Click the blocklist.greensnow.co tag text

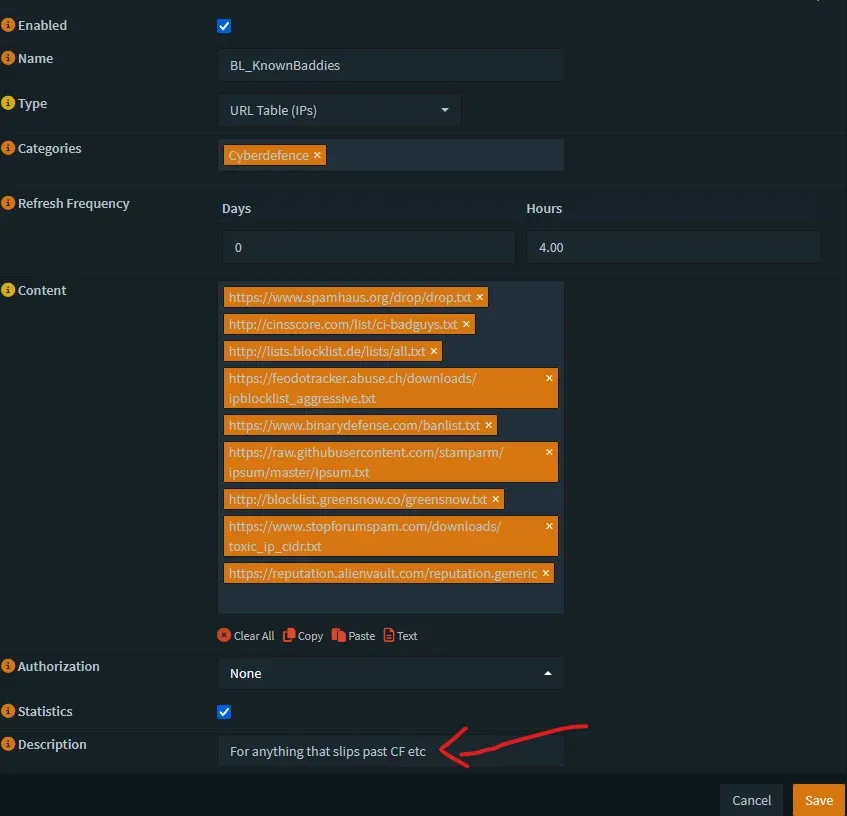358,499
